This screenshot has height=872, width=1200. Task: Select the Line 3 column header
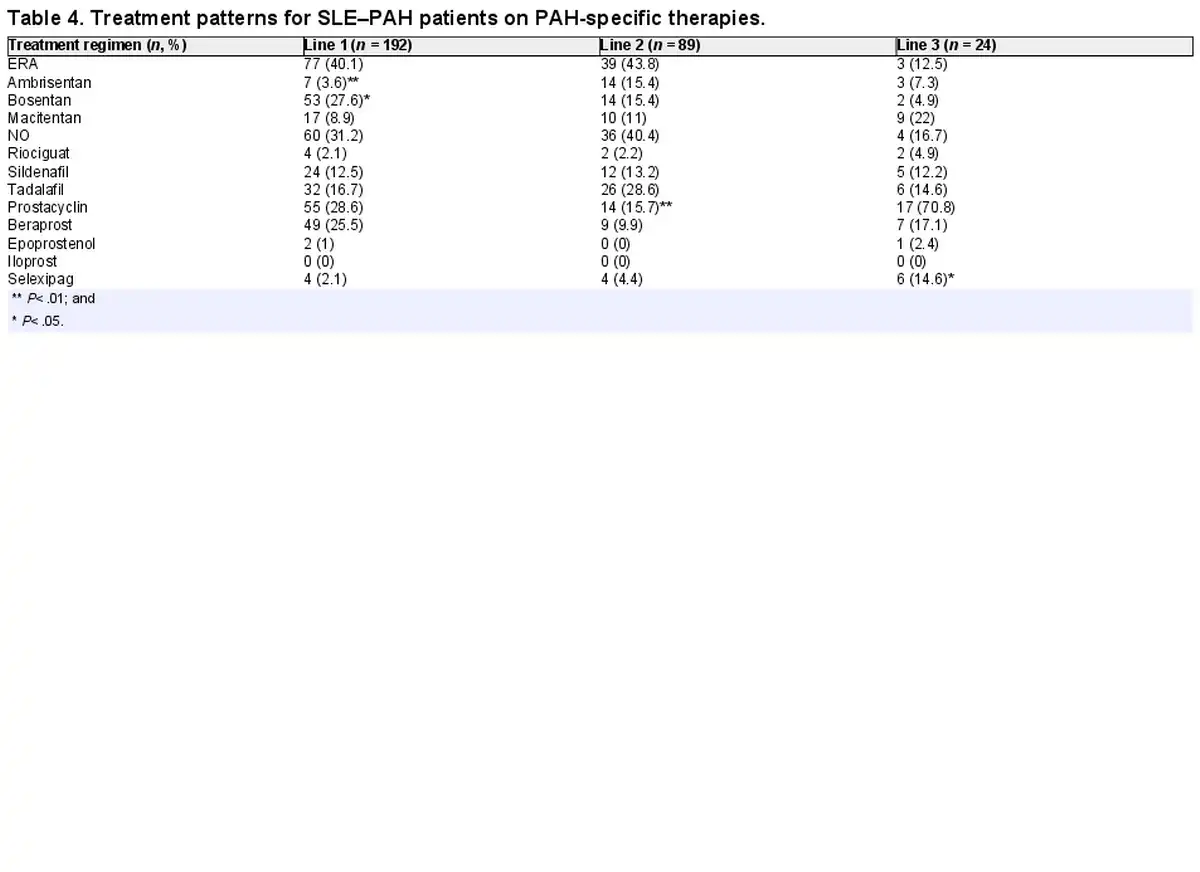[946, 45]
